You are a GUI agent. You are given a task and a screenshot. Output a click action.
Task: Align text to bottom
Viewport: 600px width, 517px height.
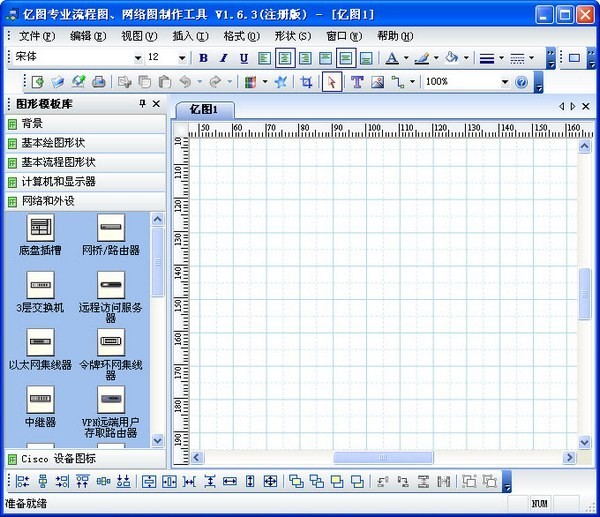[x=366, y=58]
